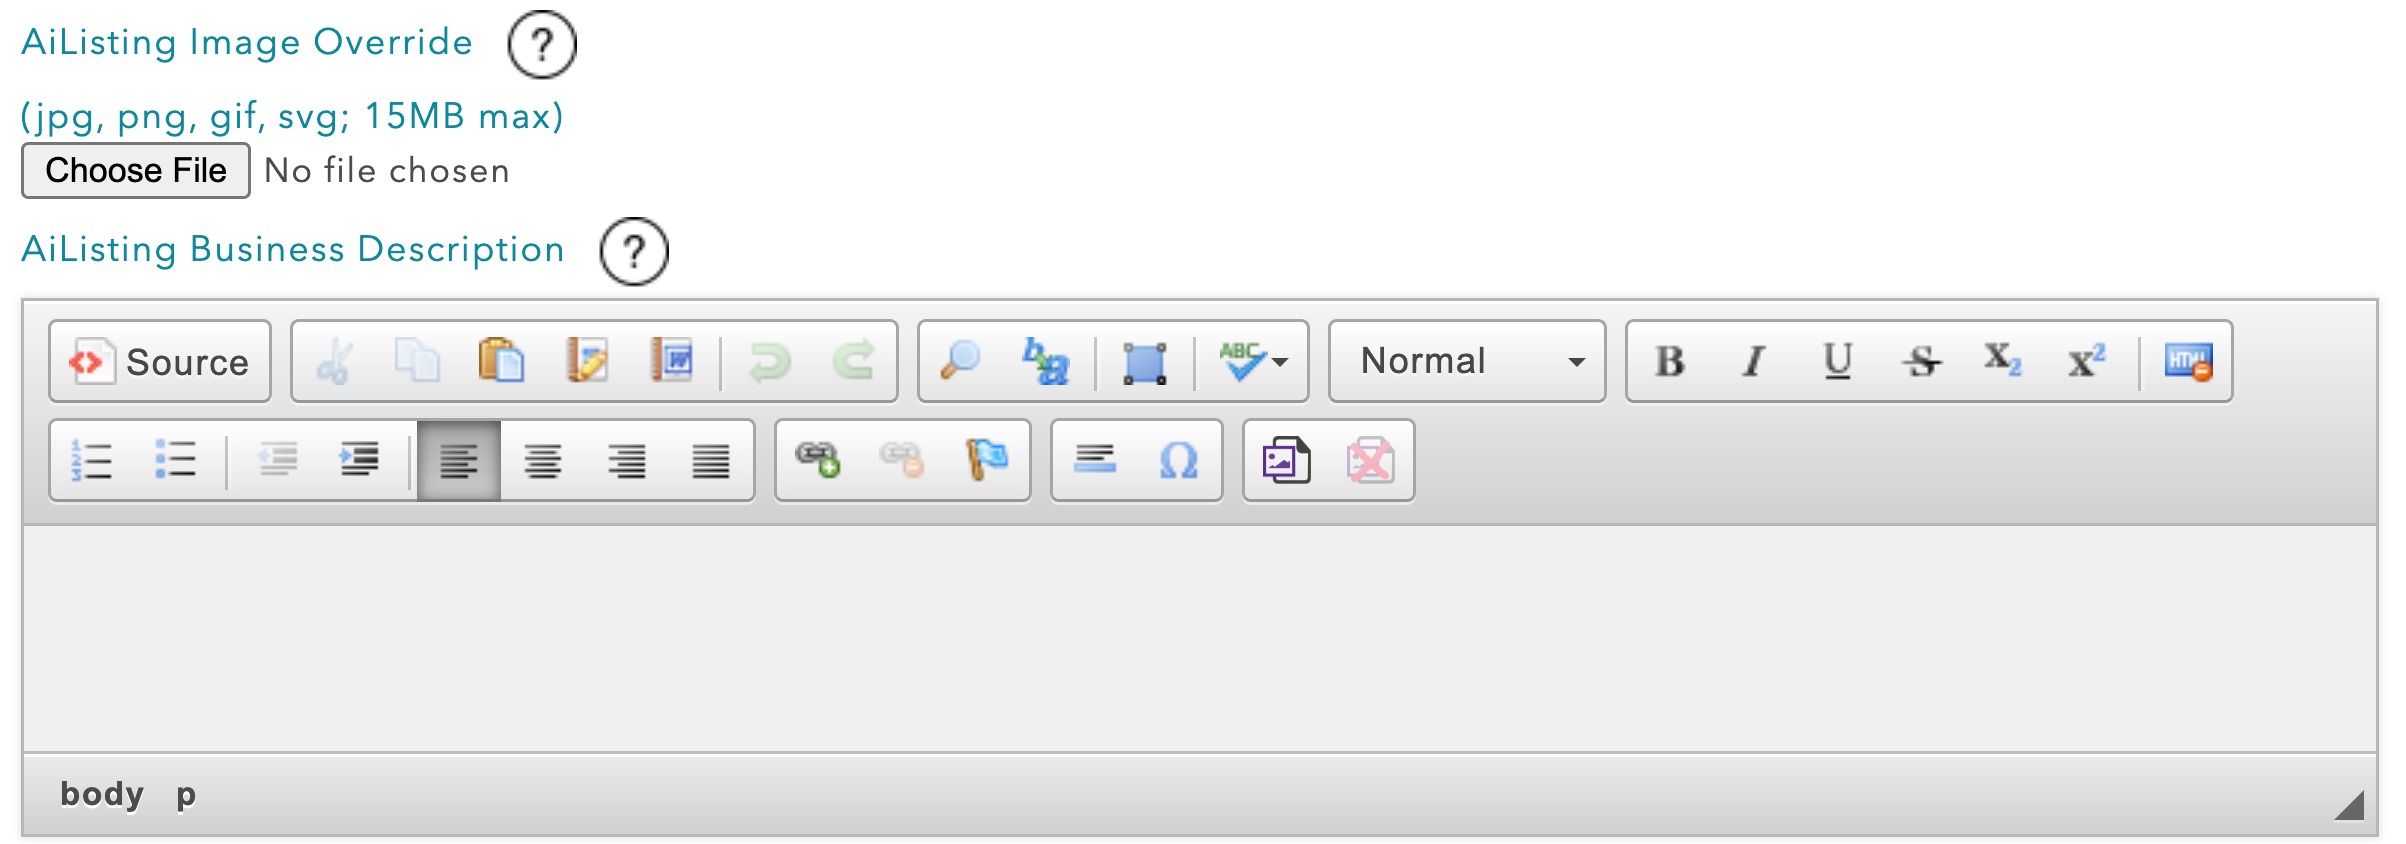Insert a link using chain icon
Viewport: 2406px width, 844px height.
pos(817,460)
